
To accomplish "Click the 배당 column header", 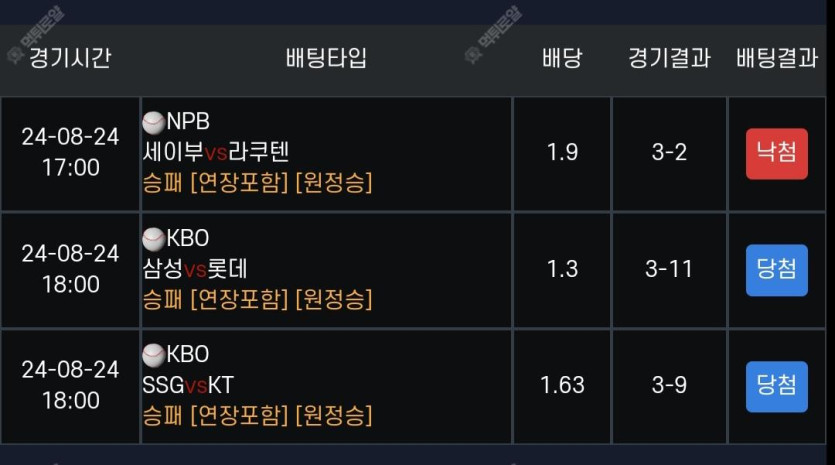I will [x=562, y=58].
